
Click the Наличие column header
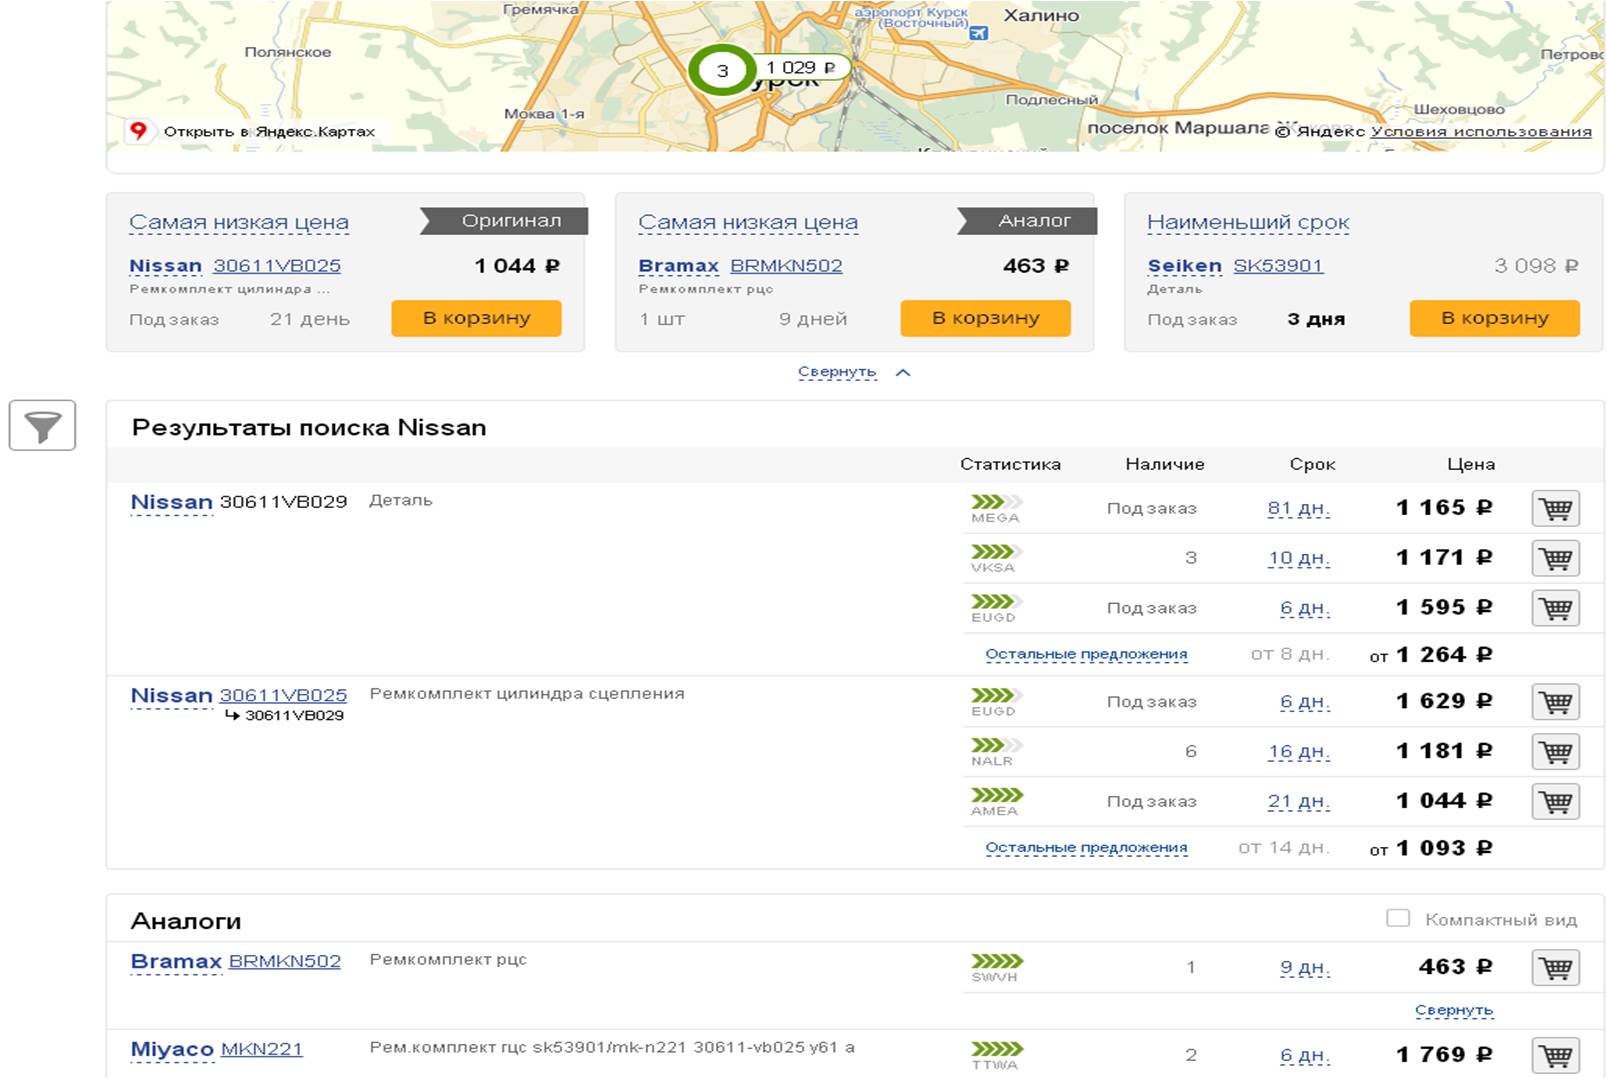point(1165,464)
